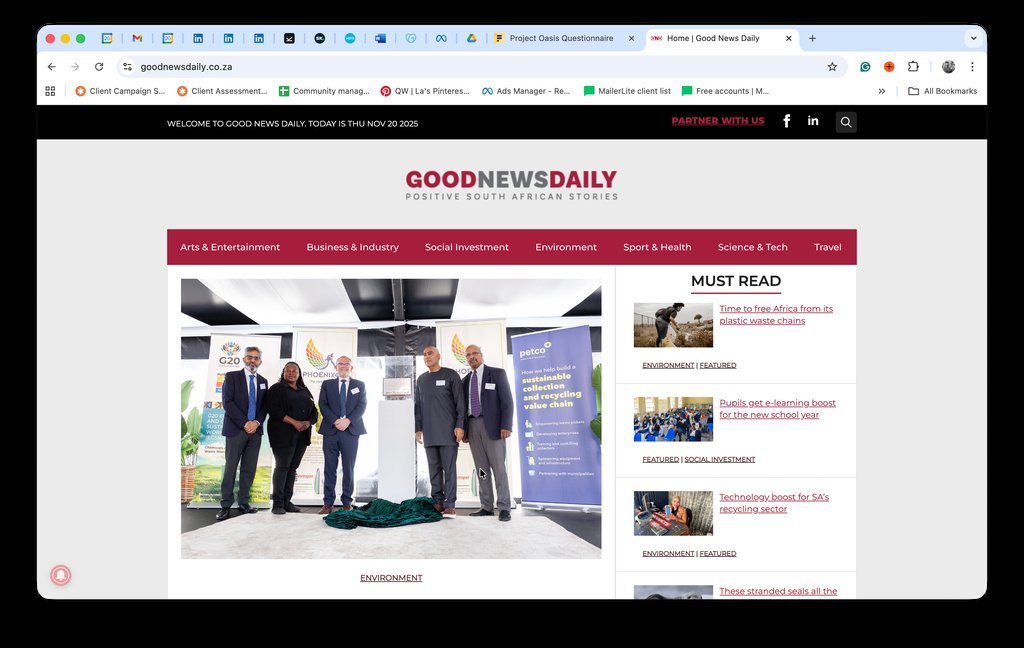The width and height of the screenshot is (1024, 648).
Task: Click the red notification bell button
Action: pos(61,575)
